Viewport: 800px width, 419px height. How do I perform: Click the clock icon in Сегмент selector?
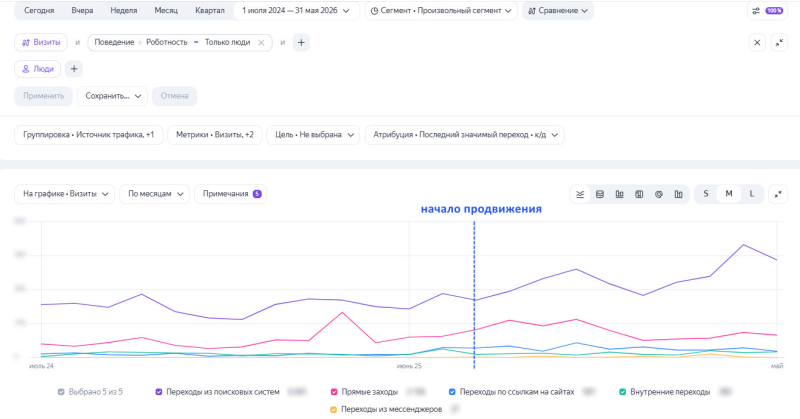tap(374, 11)
